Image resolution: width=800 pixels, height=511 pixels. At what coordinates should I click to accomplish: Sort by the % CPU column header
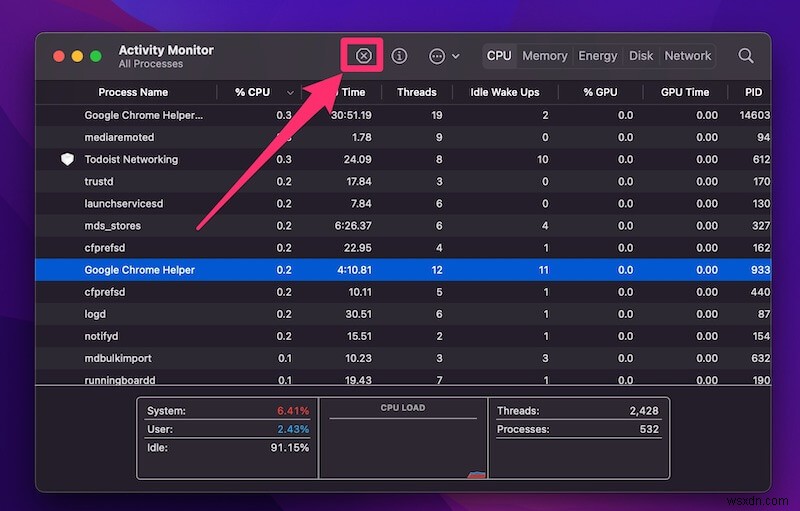[252, 92]
